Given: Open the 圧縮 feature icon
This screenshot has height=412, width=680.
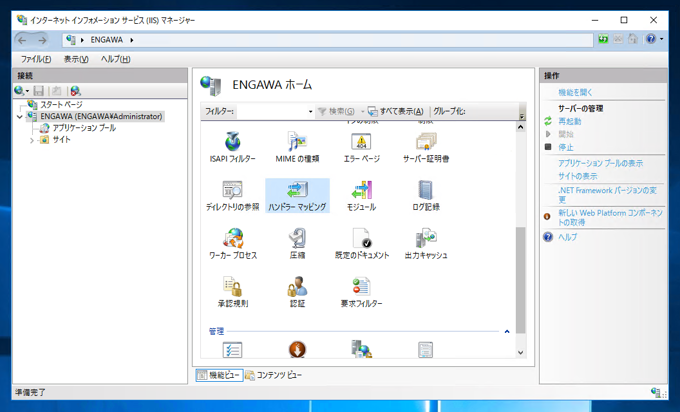Looking at the screenshot, I should click(x=297, y=244).
